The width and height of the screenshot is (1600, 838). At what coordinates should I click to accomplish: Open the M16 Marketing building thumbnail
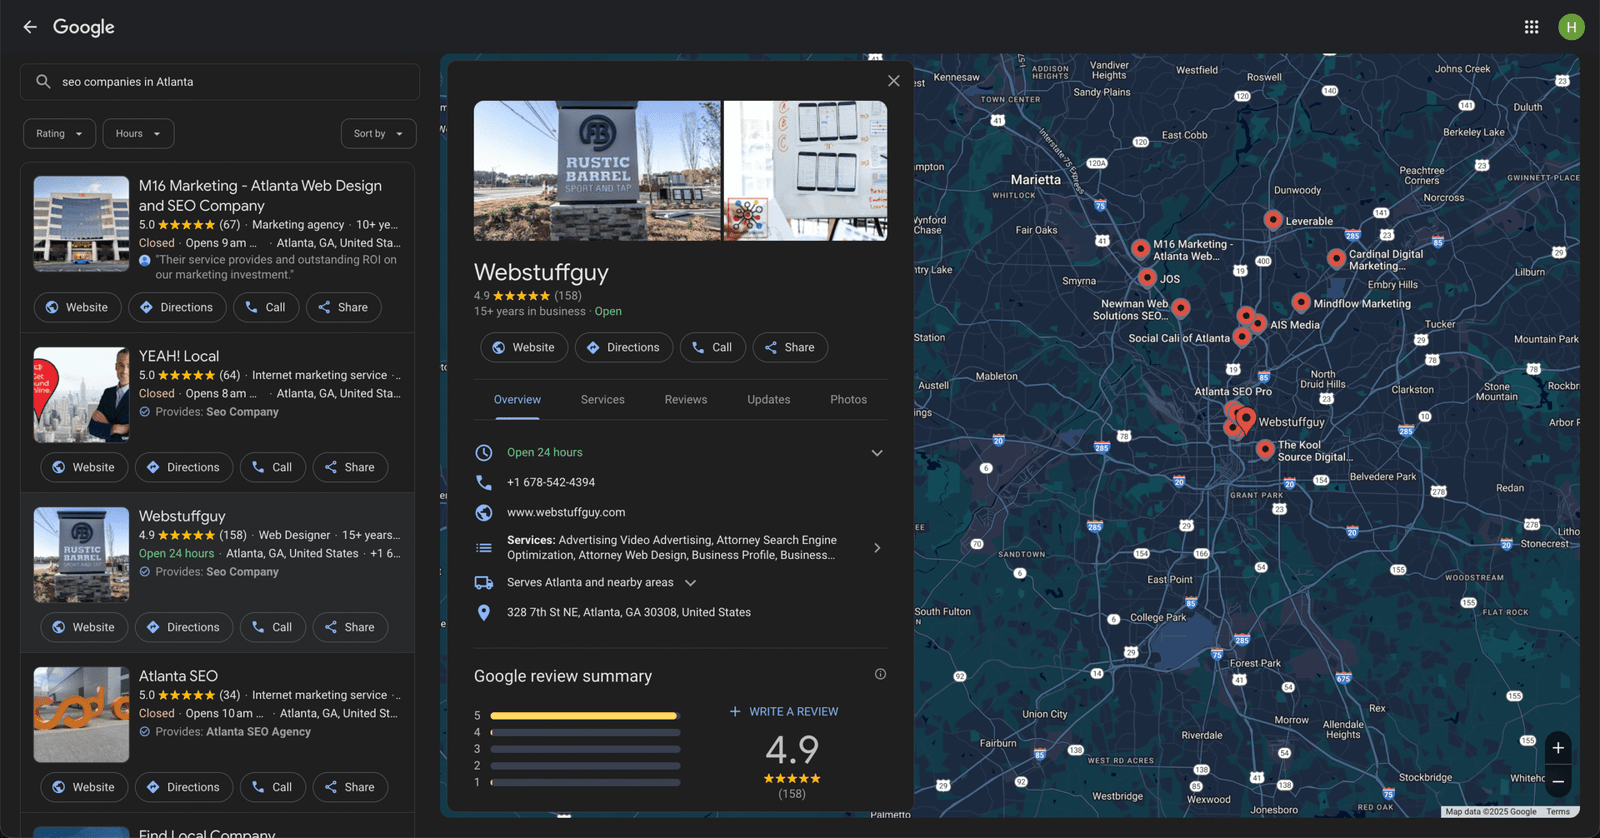point(81,225)
